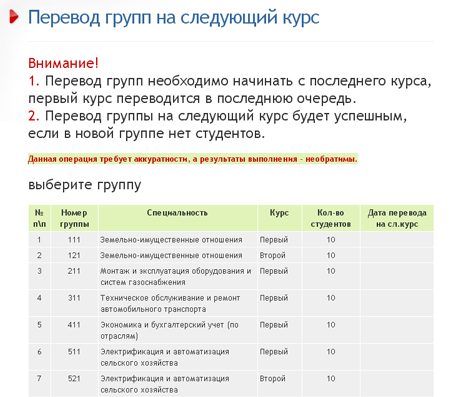Click student count 10 in group 511 row
Image resolution: width=460 pixels, height=397 pixels.
[x=331, y=352]
